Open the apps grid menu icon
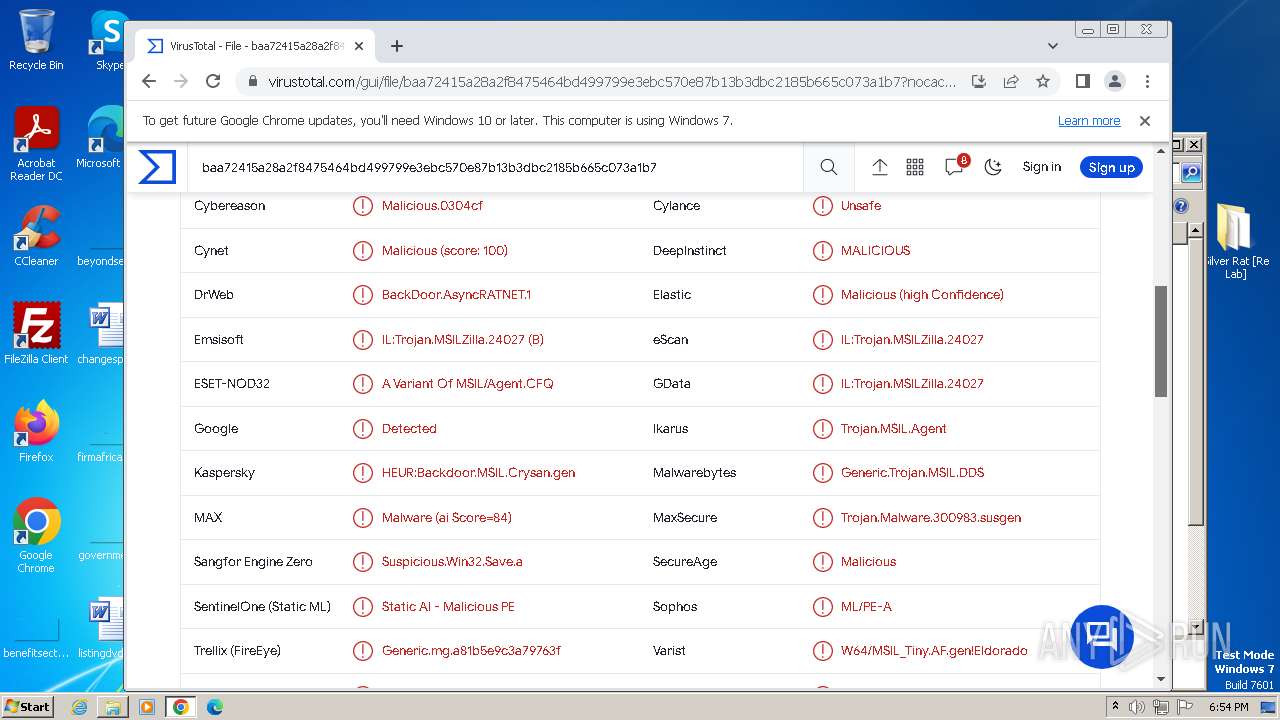The width and height of the screenshot is (1280, 720). [x=915, y=167]
